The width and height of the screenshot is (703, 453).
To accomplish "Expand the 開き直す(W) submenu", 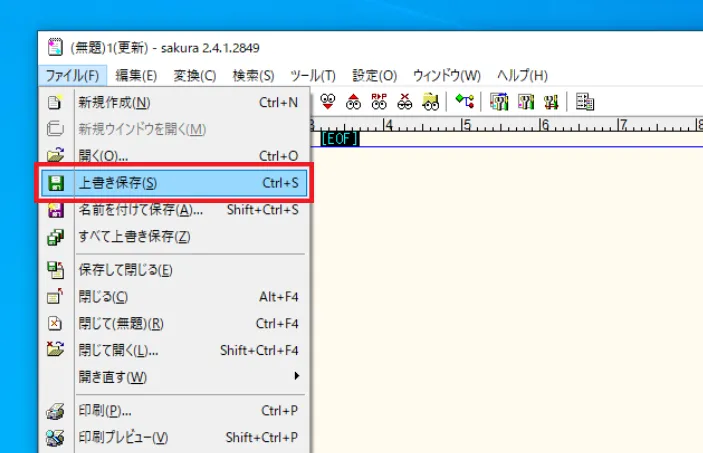I will point(174,377).
